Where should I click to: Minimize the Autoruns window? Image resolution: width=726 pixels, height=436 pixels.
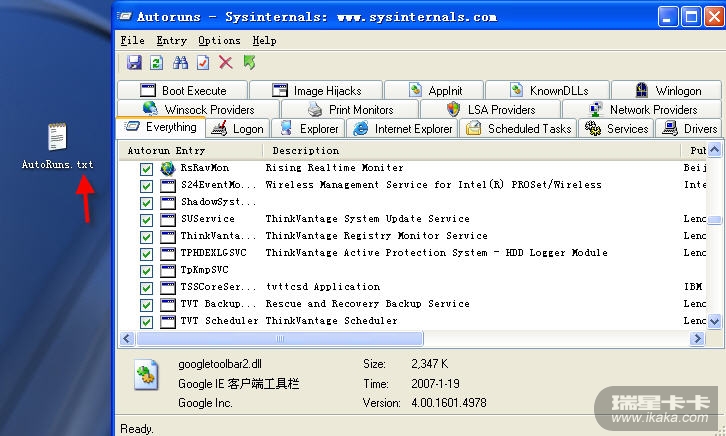pos(668,17)
